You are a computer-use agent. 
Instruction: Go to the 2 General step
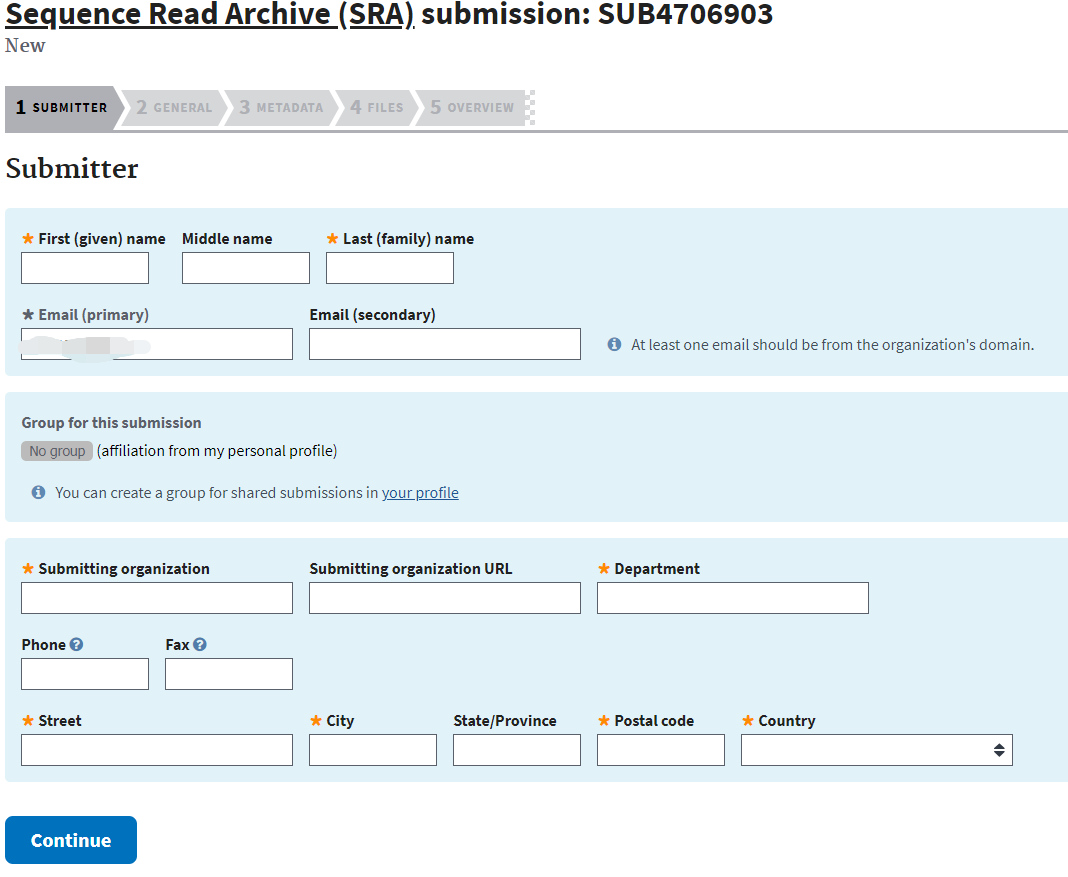[x=174, y=108]
